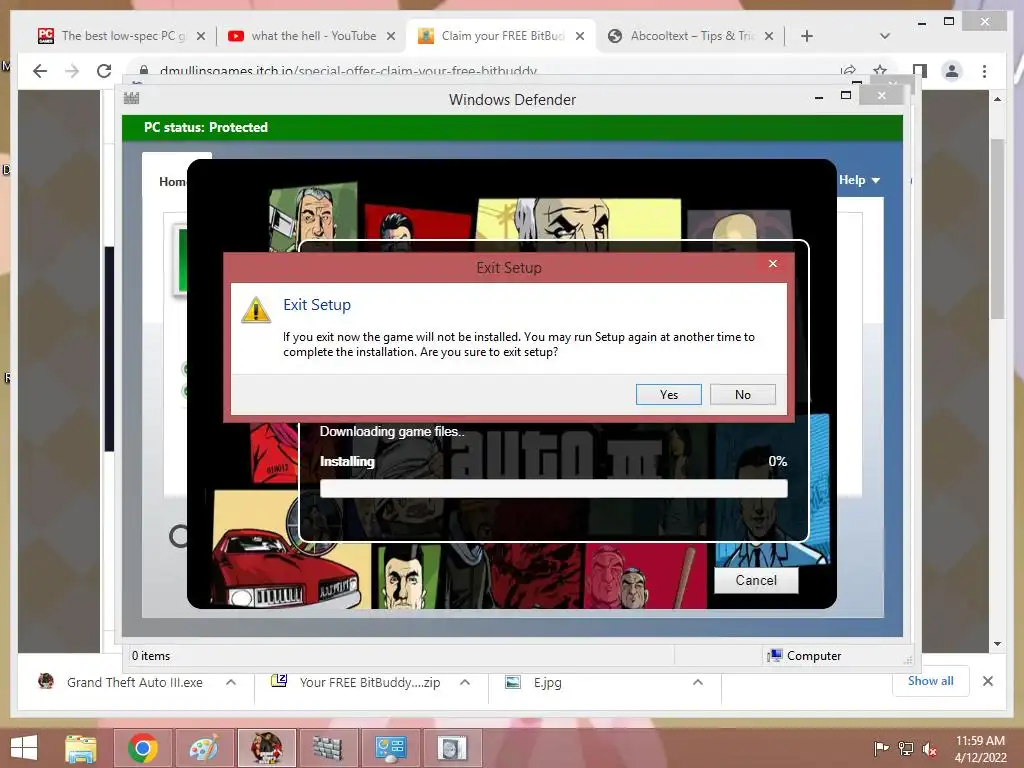Click the warning triangle icon in Exit Setup
1024x768 pixels.
coord(256,310)
